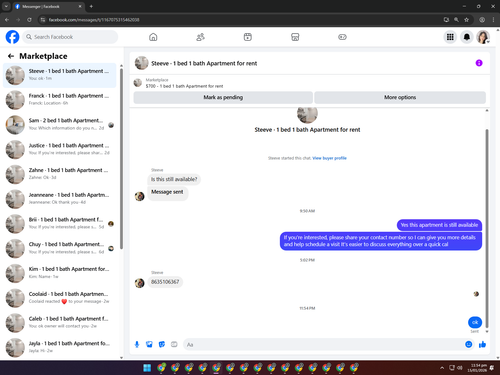500x375 pixels.
Task: Click the 8635106367 phone number message
Action: (x=165, y=282)
